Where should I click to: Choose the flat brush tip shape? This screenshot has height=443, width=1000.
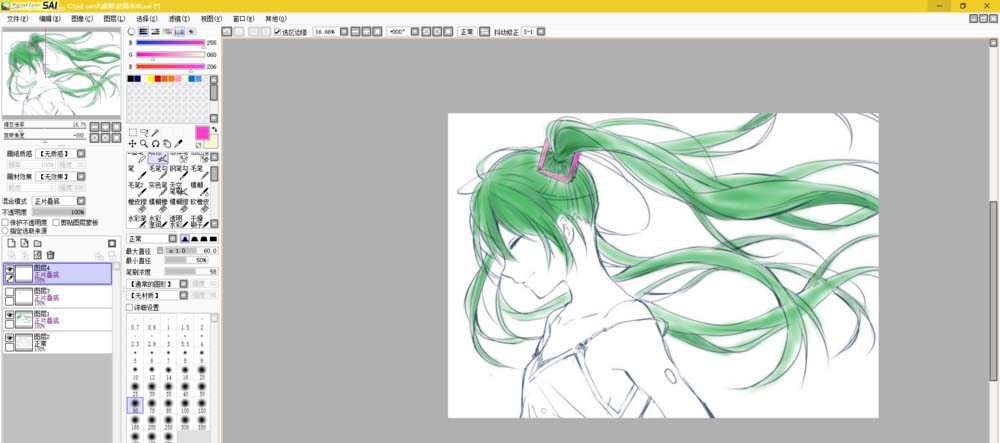click(213, 238)
